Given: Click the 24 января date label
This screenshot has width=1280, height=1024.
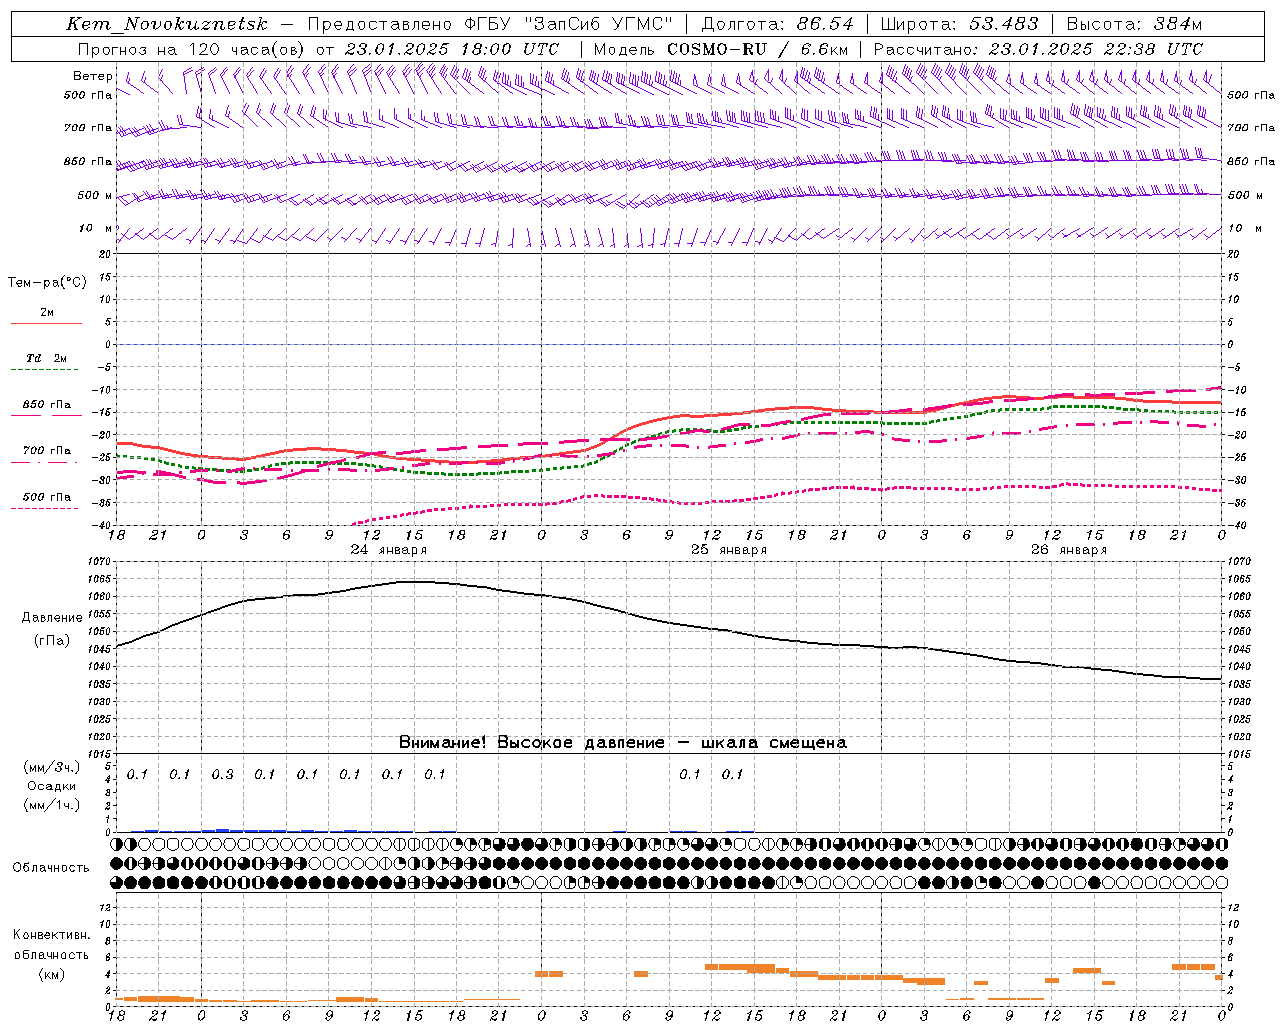Looking at the screenshot, I should coord(389,550).
